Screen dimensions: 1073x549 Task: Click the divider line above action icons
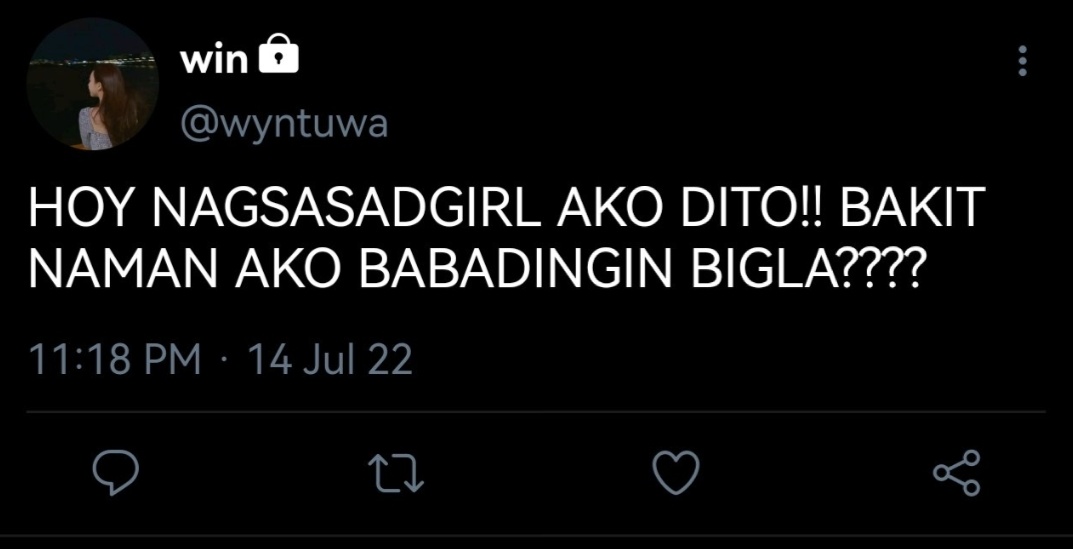(536, 412)
